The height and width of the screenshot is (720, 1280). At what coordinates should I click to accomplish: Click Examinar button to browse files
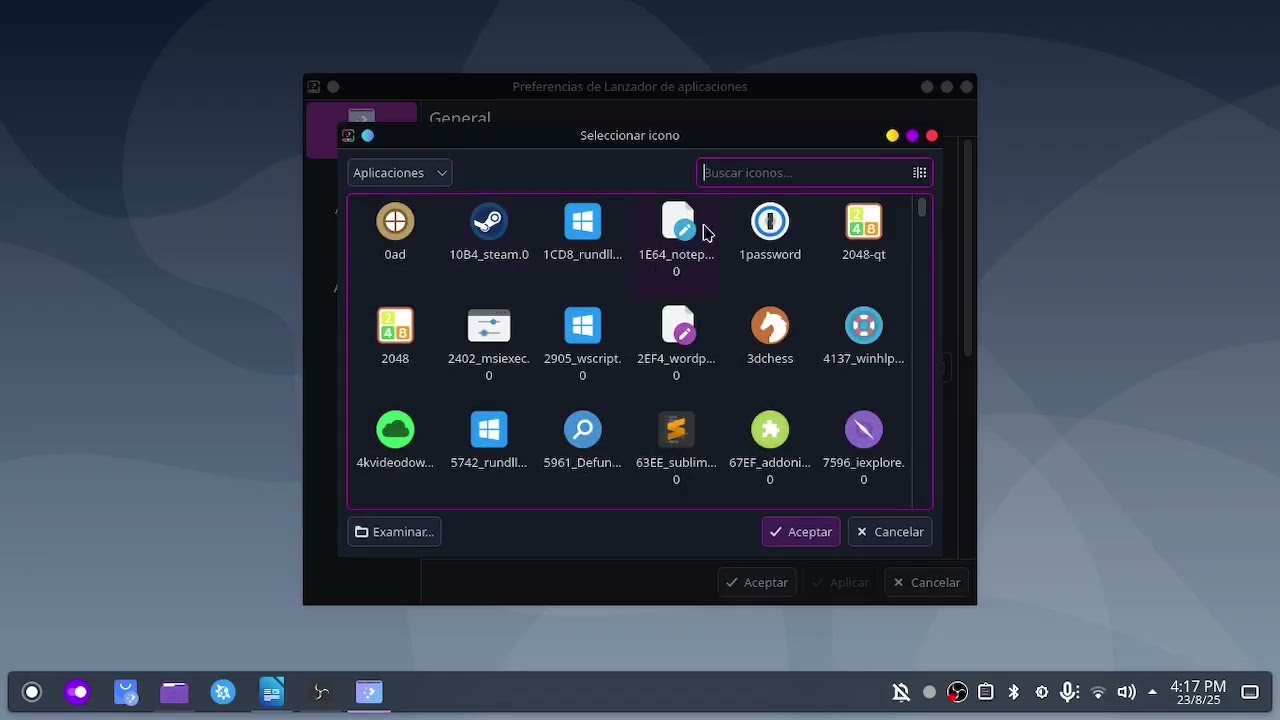point(394,532)
